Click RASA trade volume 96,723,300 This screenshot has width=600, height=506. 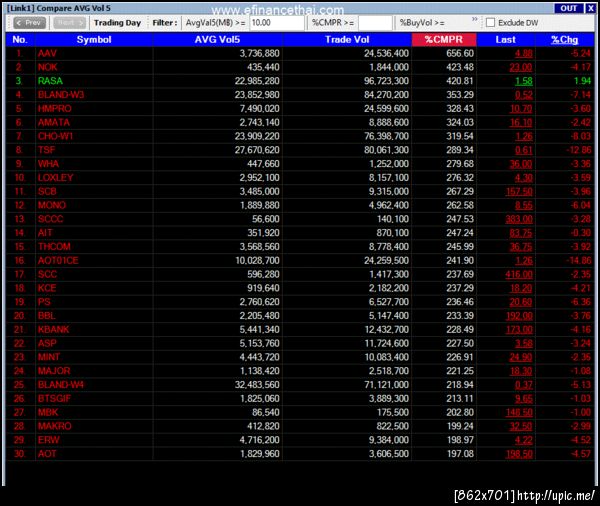[386, 81]
